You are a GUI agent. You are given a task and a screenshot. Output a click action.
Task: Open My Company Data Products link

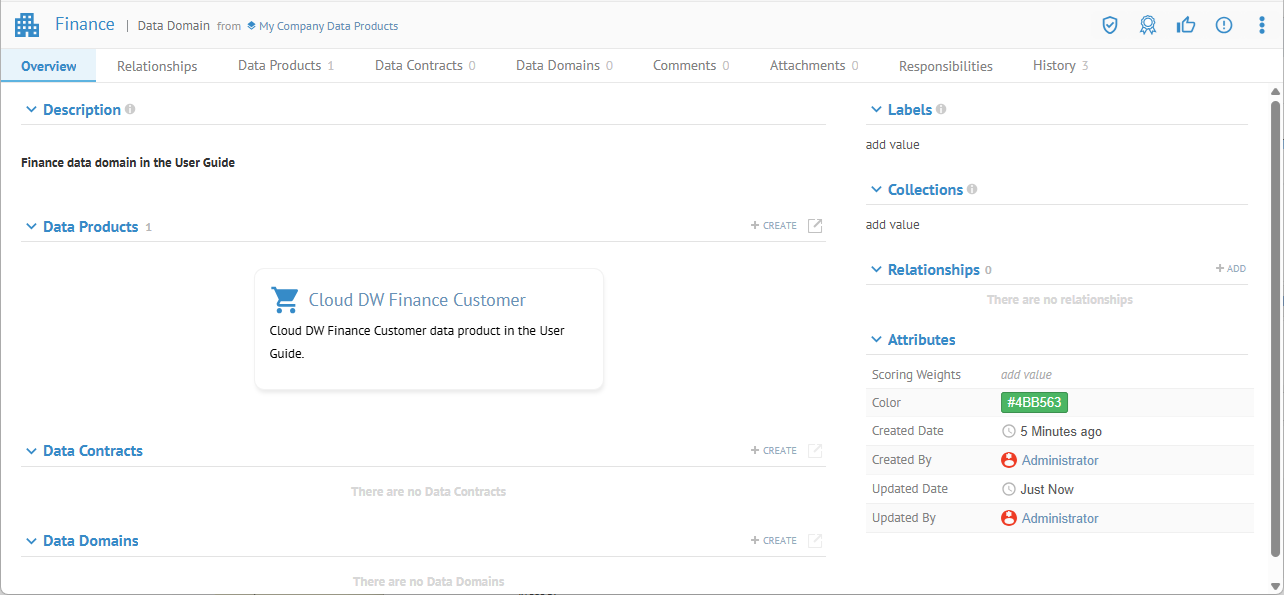(x=327, y=26)
